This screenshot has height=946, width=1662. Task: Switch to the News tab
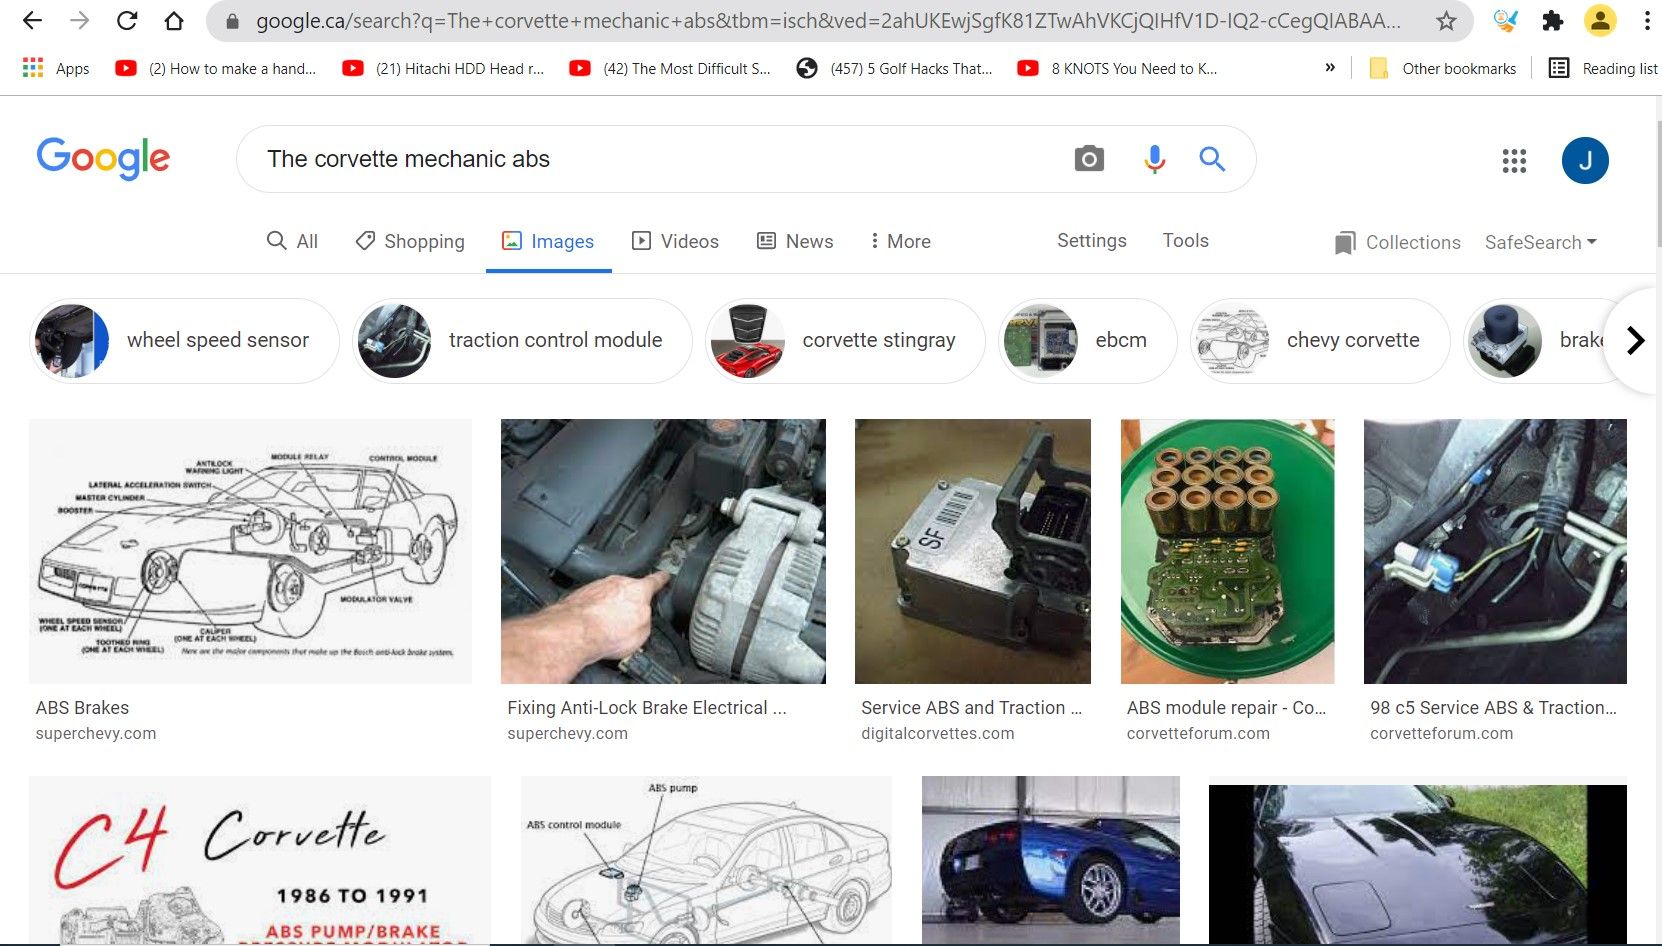[795, 241]
